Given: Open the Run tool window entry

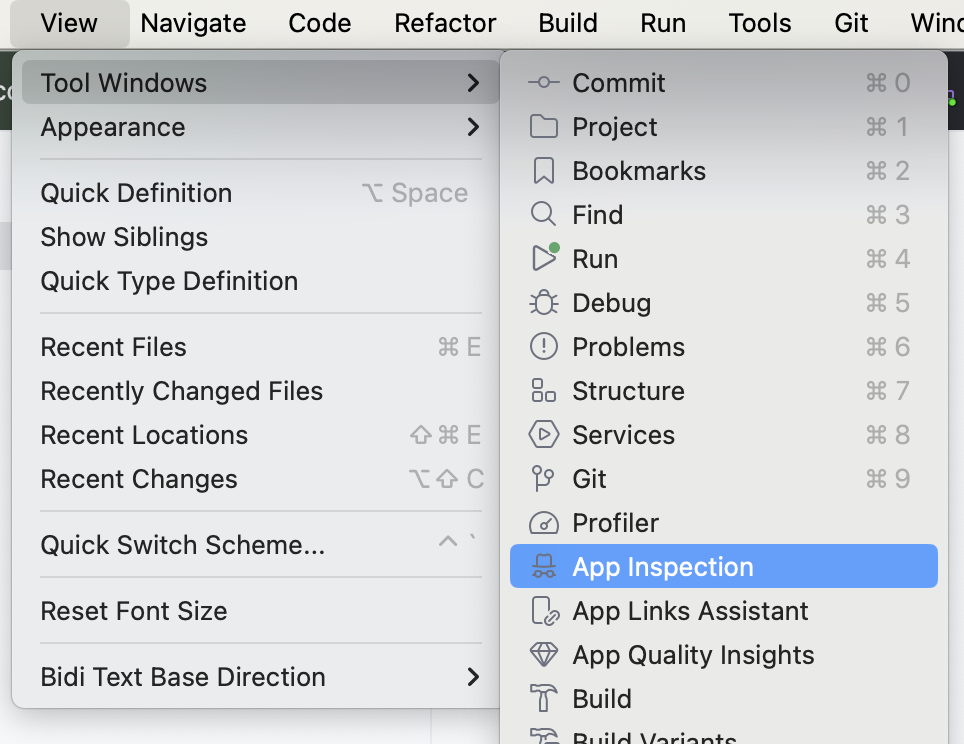Looking at the screenshot, I should click(x=595, y=259).
